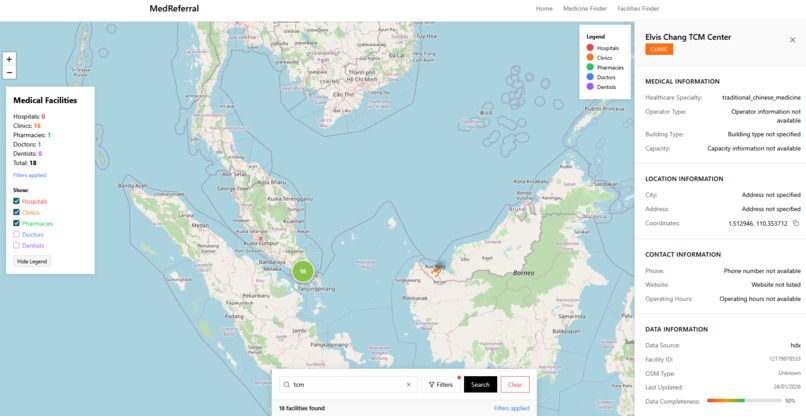Enable the Dentists checkbox

16,246
